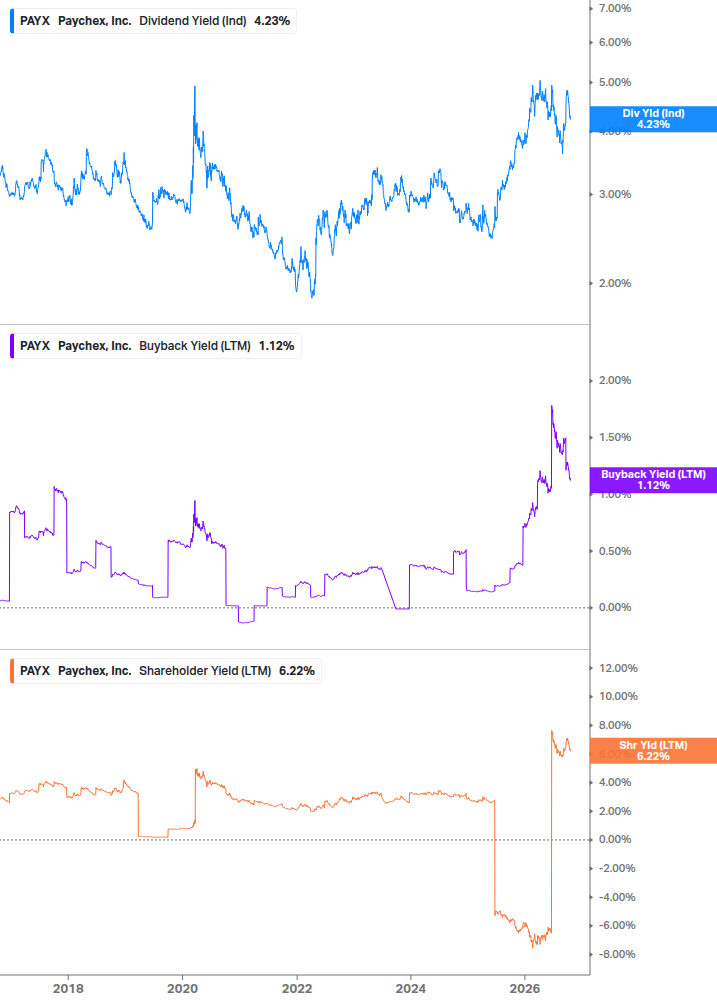Click the 0.50% tick on buyback yield axis

(614, 551)
